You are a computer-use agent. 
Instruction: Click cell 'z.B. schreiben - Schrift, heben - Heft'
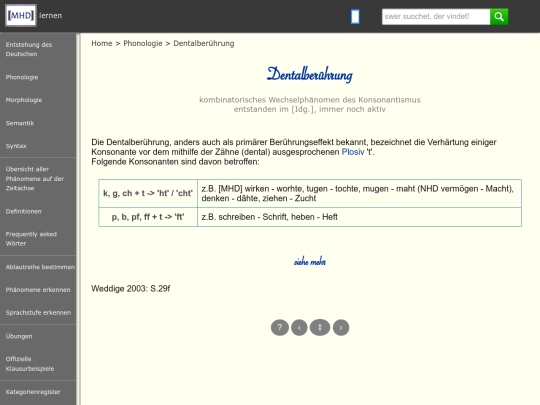360,217
